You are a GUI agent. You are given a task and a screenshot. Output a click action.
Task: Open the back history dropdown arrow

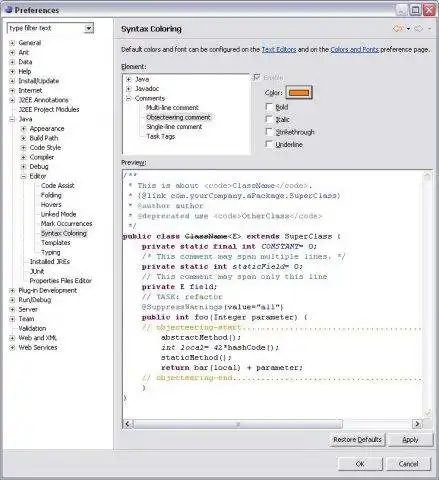pyautogui.click(x=408, y=29)
